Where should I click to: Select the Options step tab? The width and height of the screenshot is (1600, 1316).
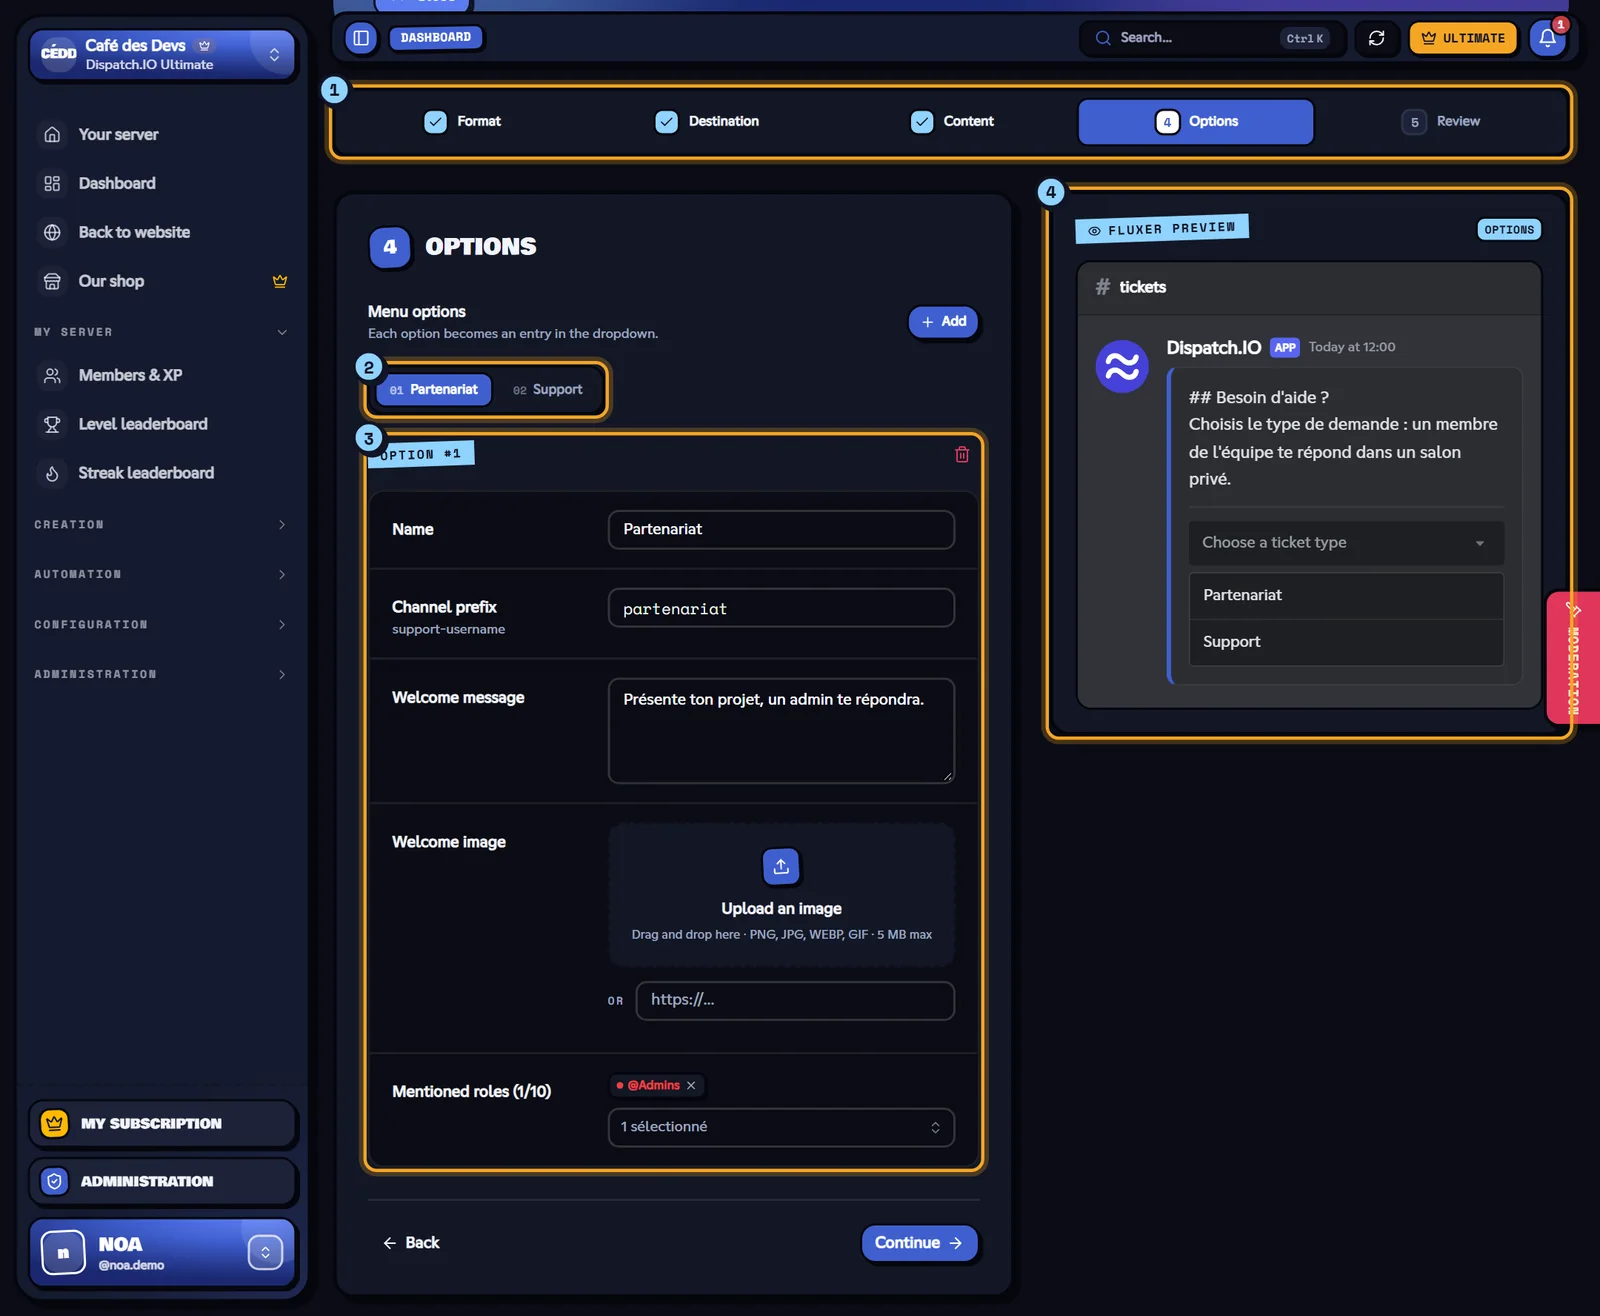[1195, 121]
